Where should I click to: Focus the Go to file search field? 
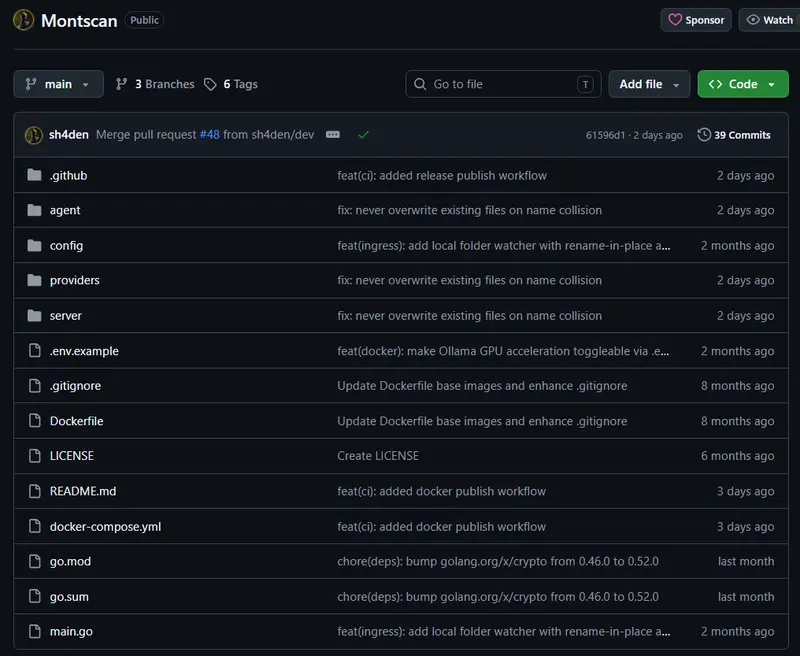point(503,84)
